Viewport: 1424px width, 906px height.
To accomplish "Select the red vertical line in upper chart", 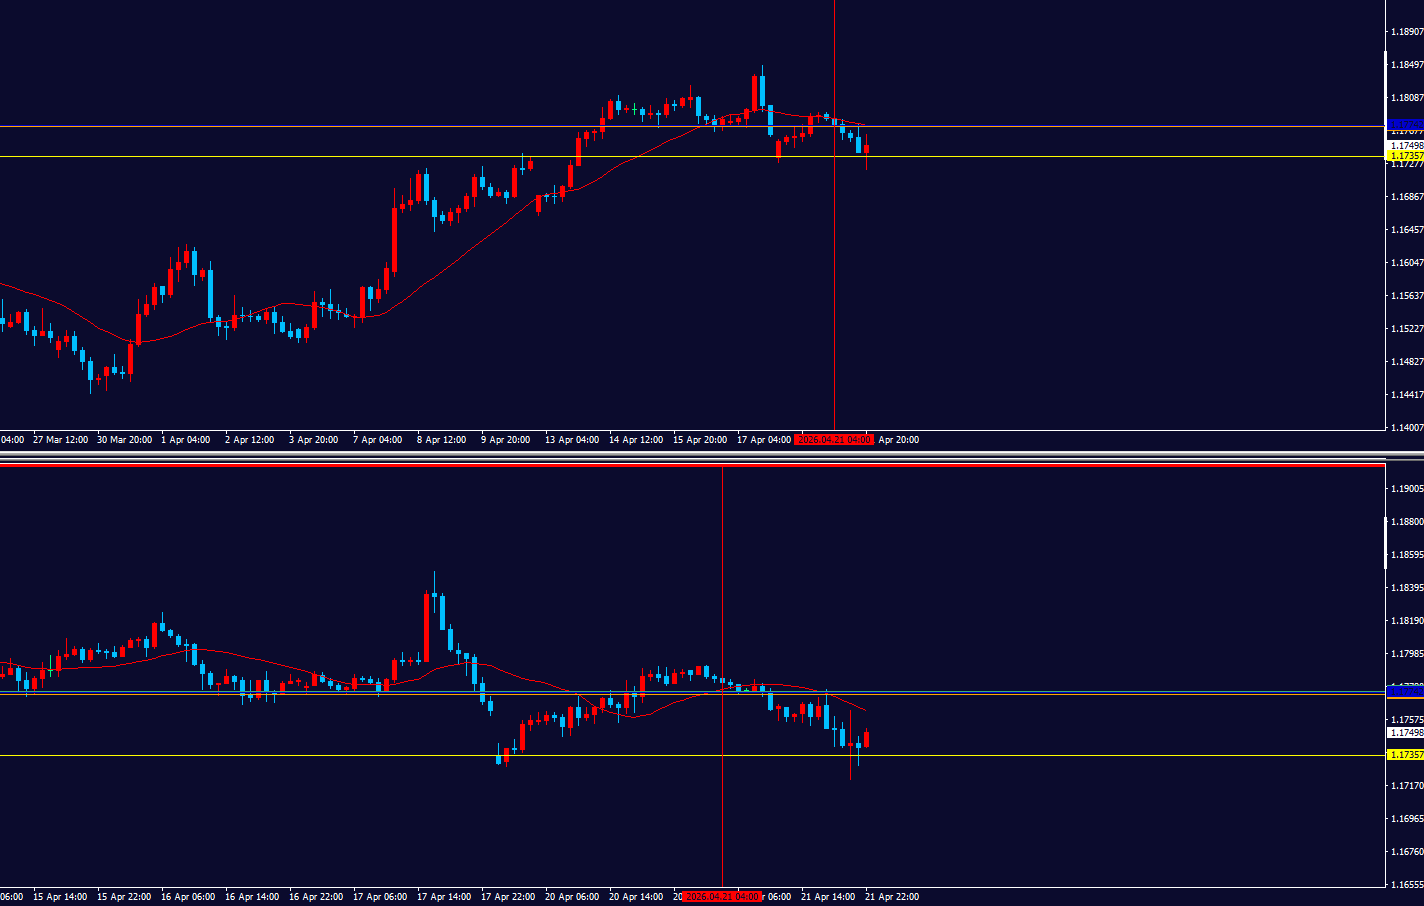I will [x=834, y=300].
